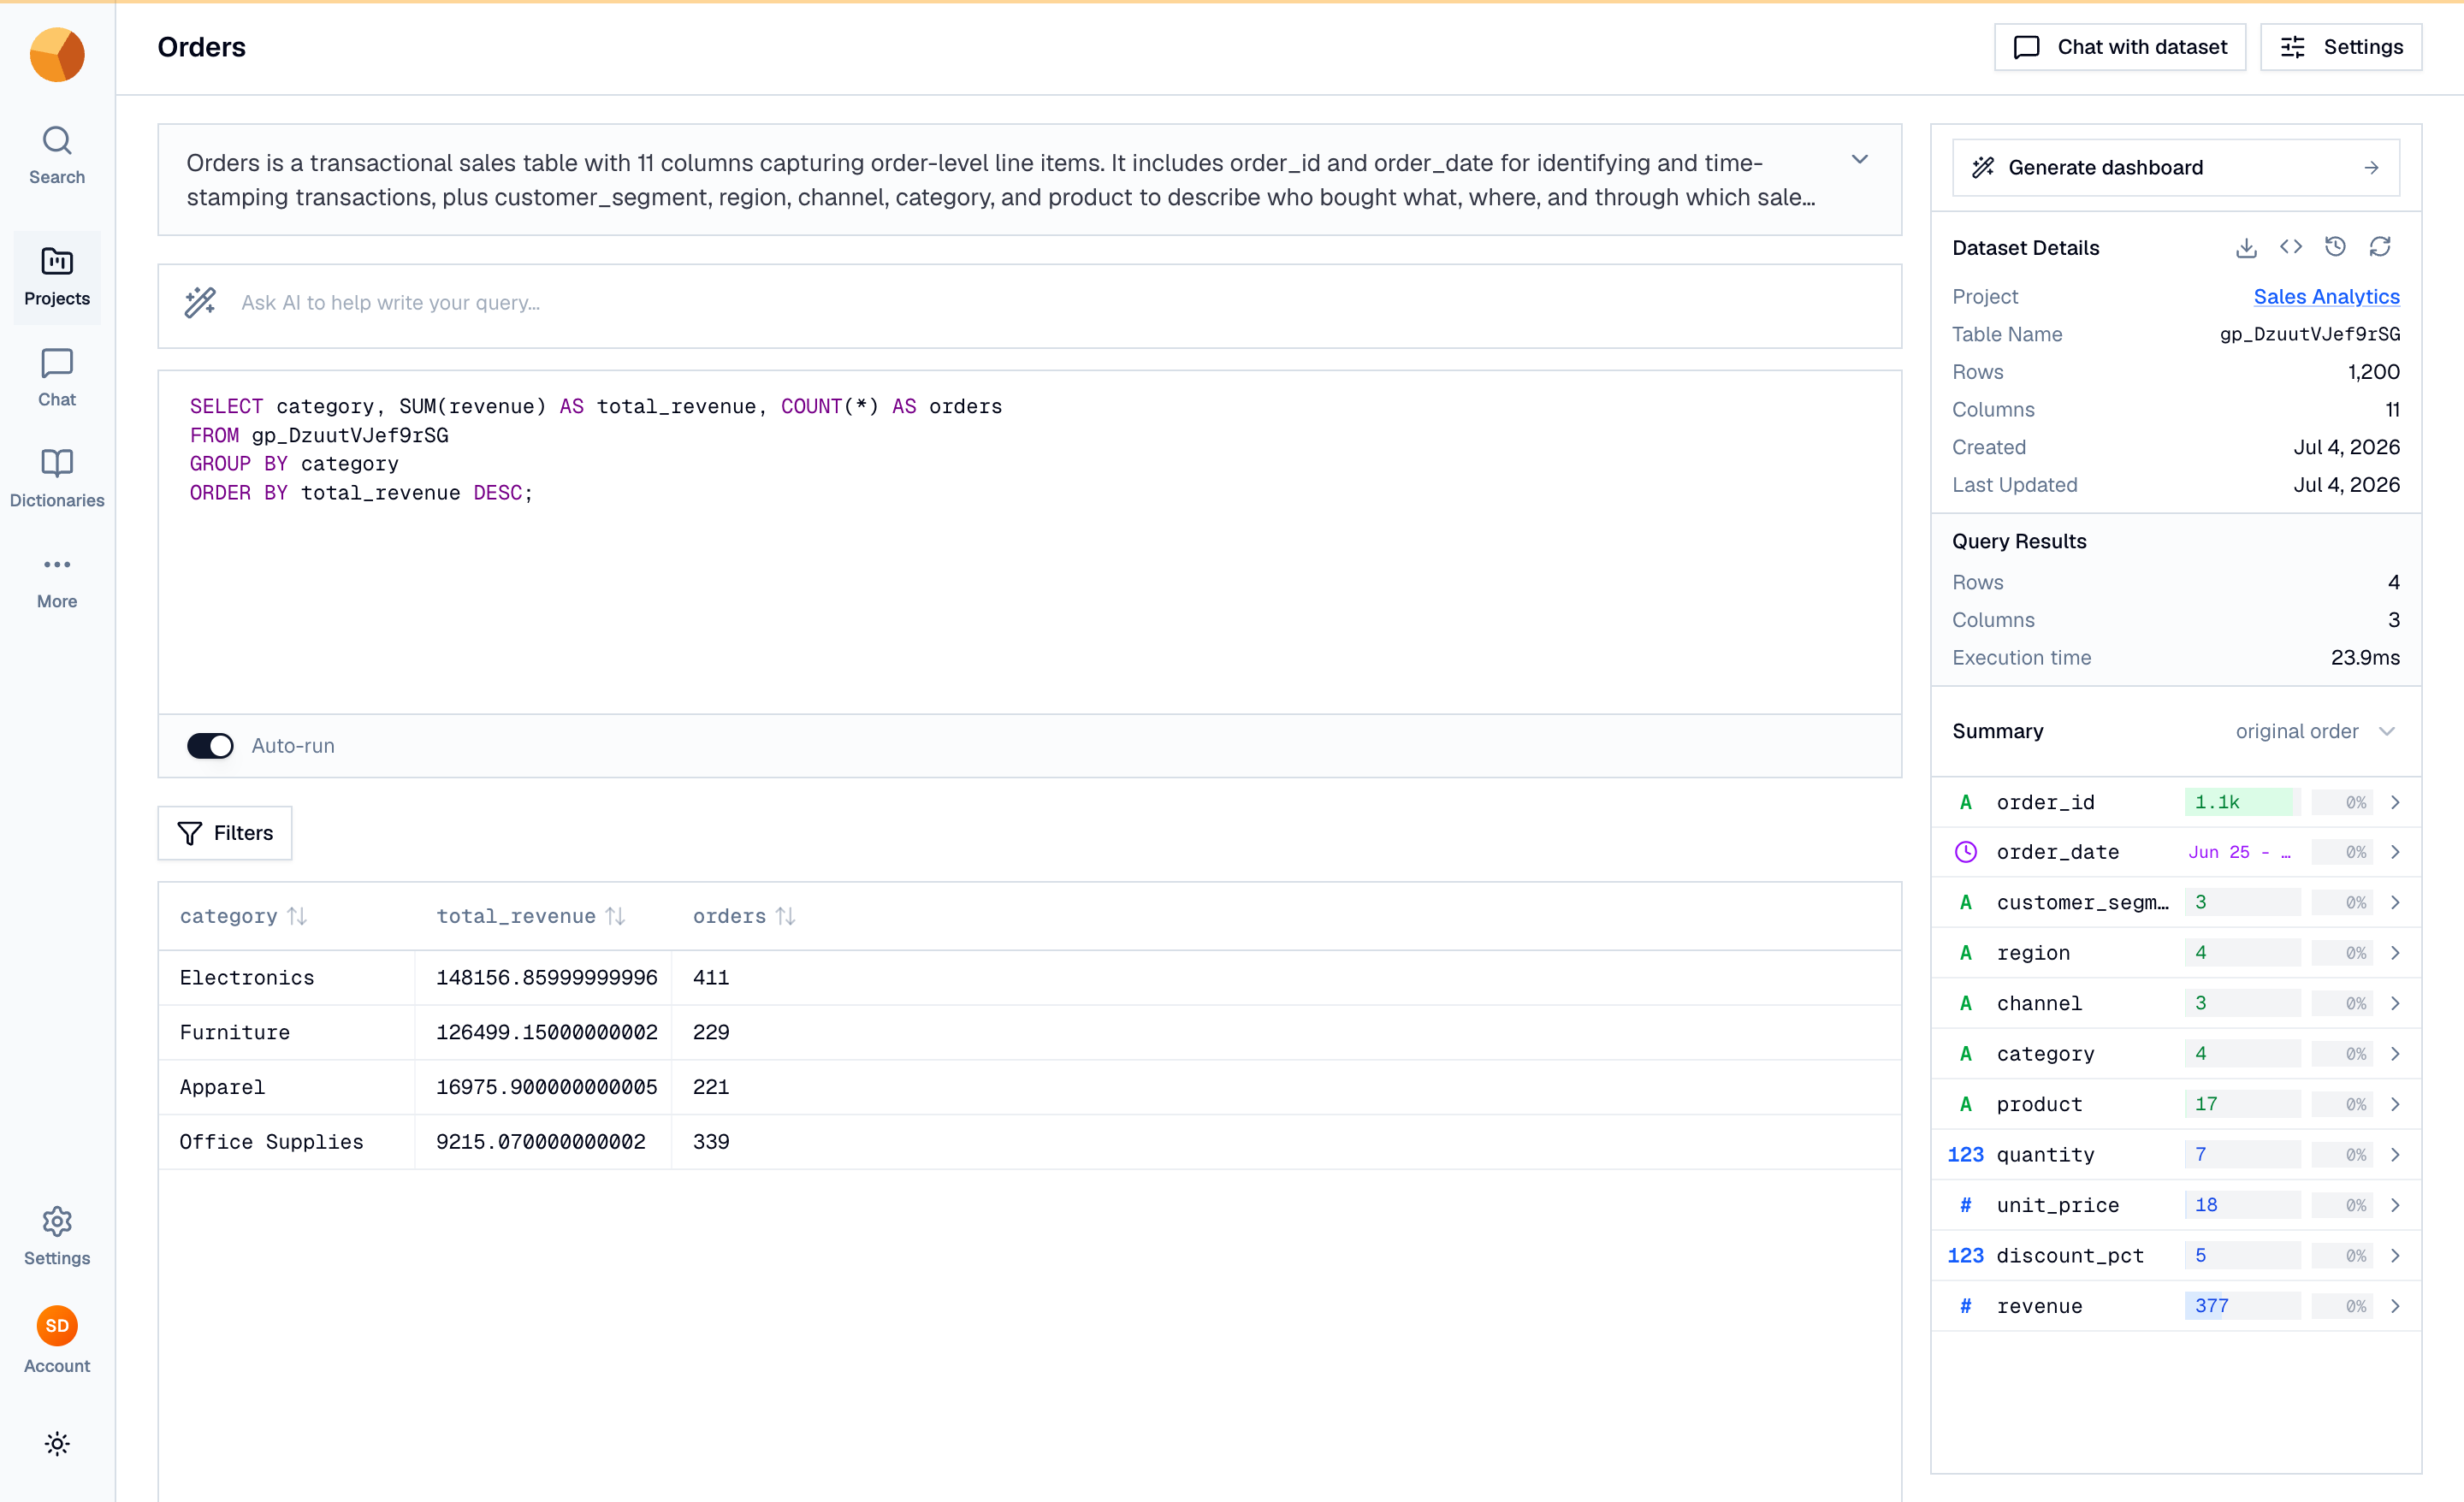2464x1502 pixels.
Task: Expand the dataset description
Action: click(1859, 160)
